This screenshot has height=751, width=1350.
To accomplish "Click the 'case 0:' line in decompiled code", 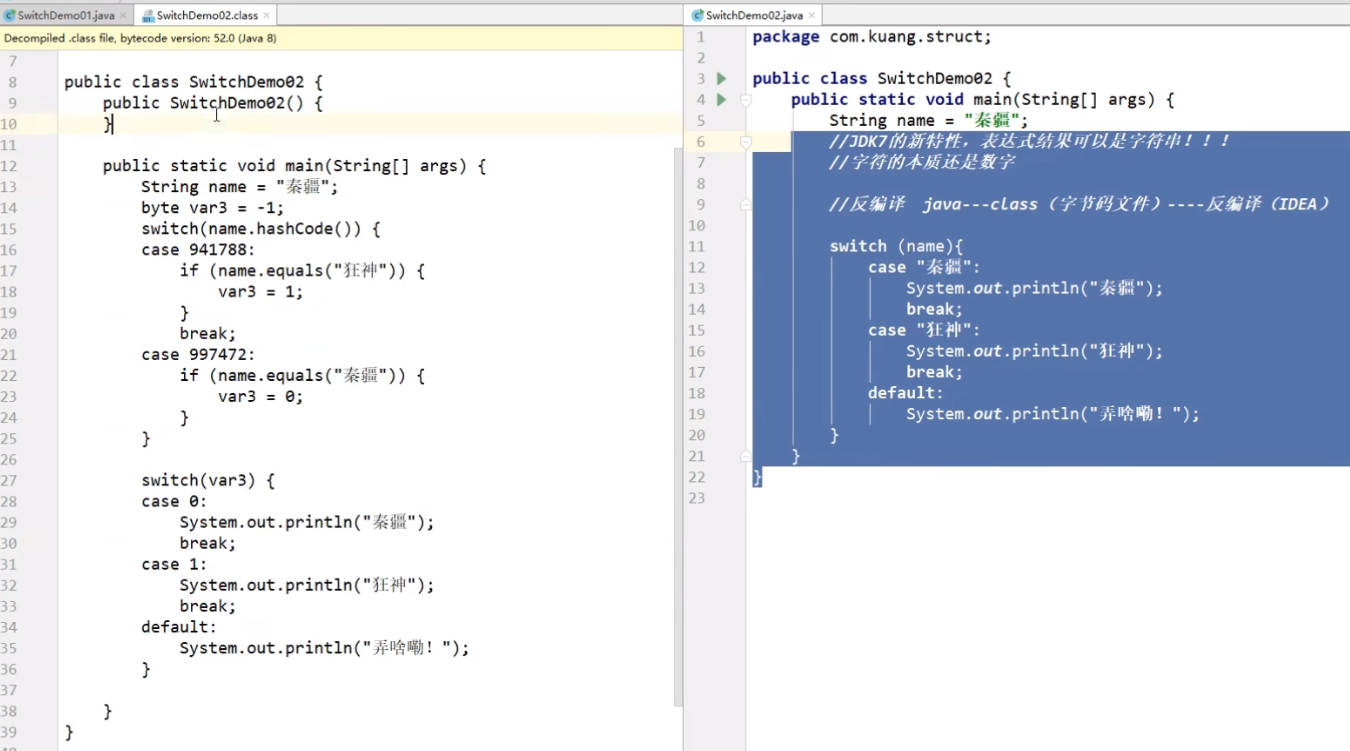I will pos(174,501).
